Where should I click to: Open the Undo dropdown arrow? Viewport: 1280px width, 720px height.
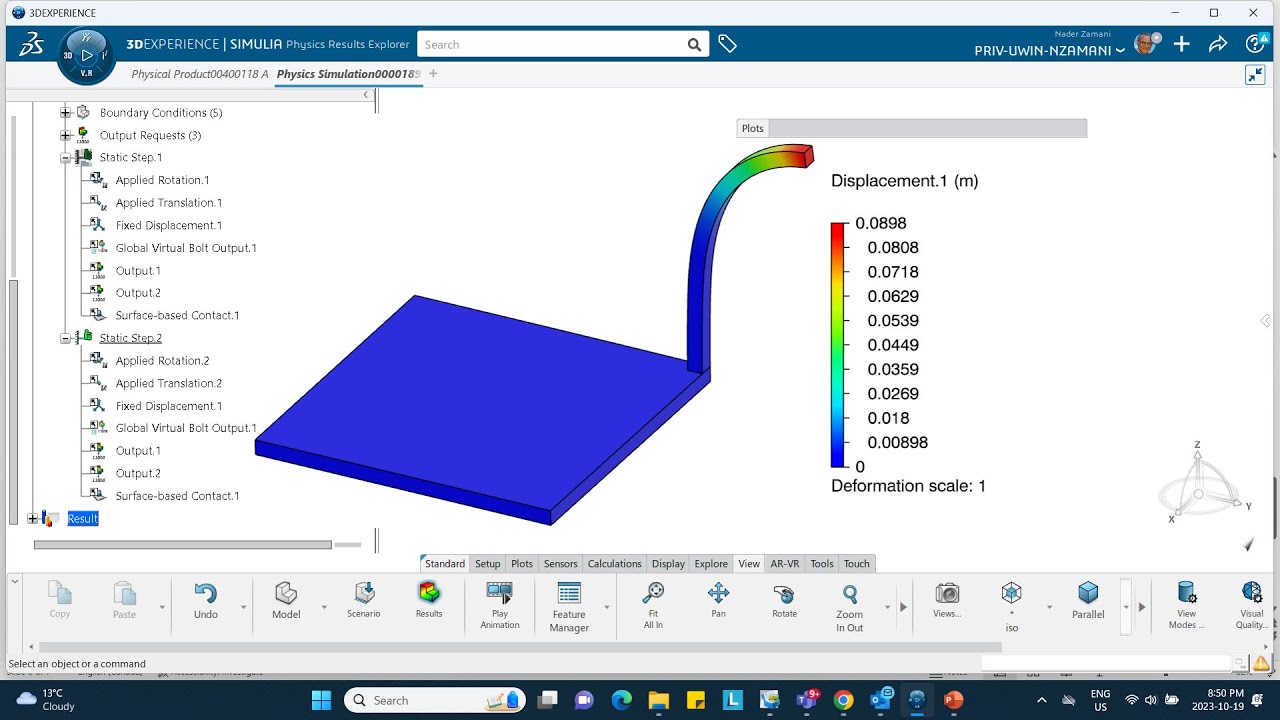(x=243, y=607)
